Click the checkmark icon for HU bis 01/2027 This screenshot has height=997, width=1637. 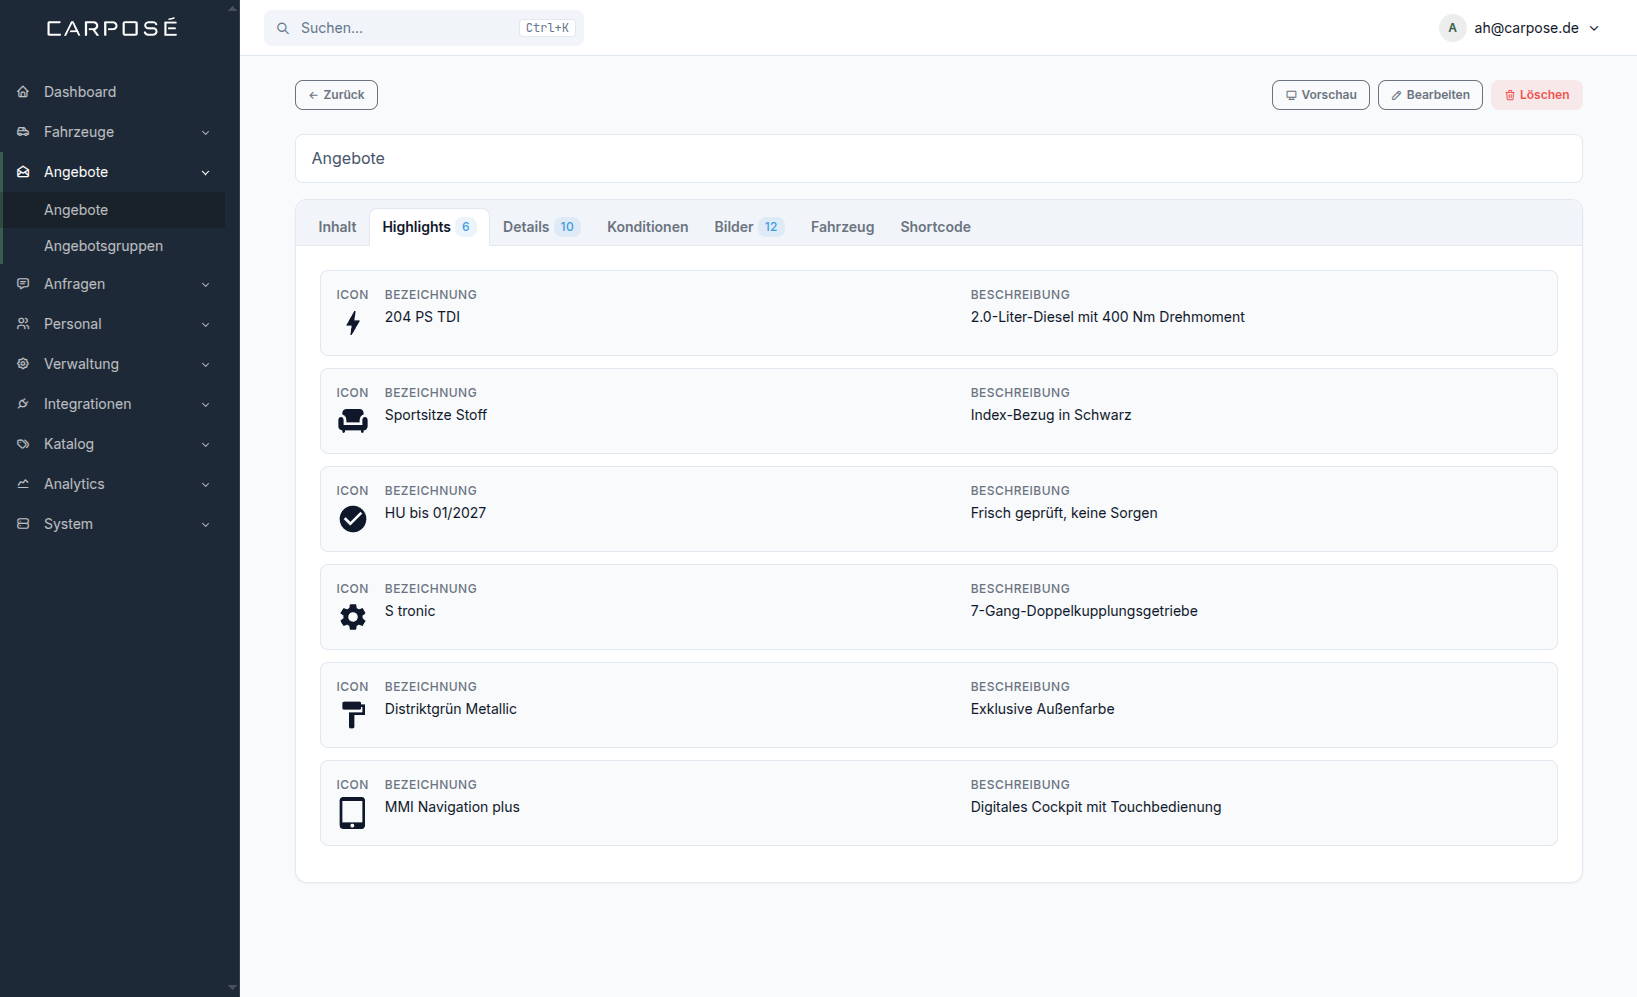click(x=353, y=519)
